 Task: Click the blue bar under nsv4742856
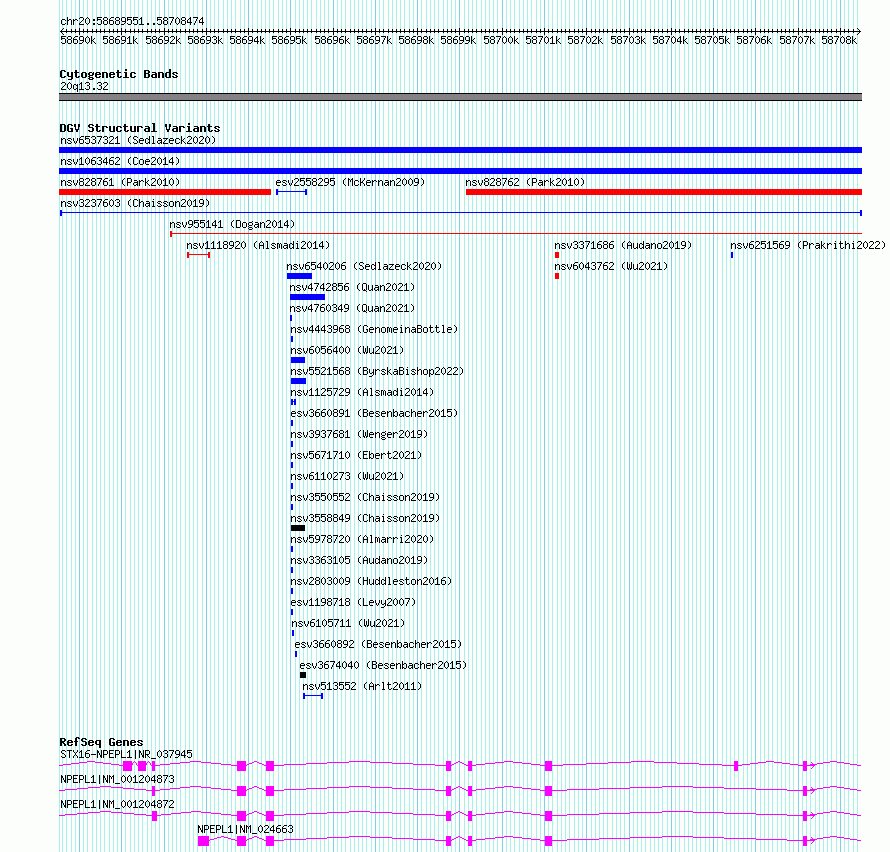(307, 297)
